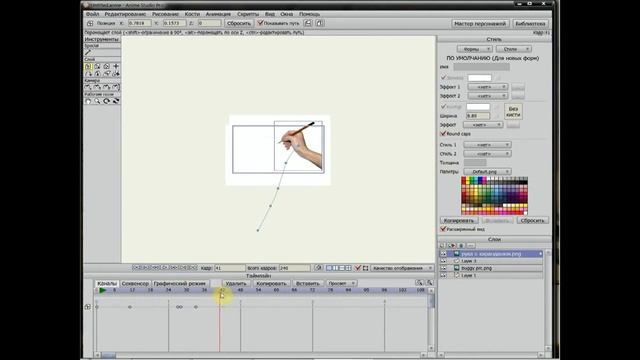The height and width of the screenshot is (360, 640).
Task: Open the stroke Эффект dropdown
Action: point(483,125)
